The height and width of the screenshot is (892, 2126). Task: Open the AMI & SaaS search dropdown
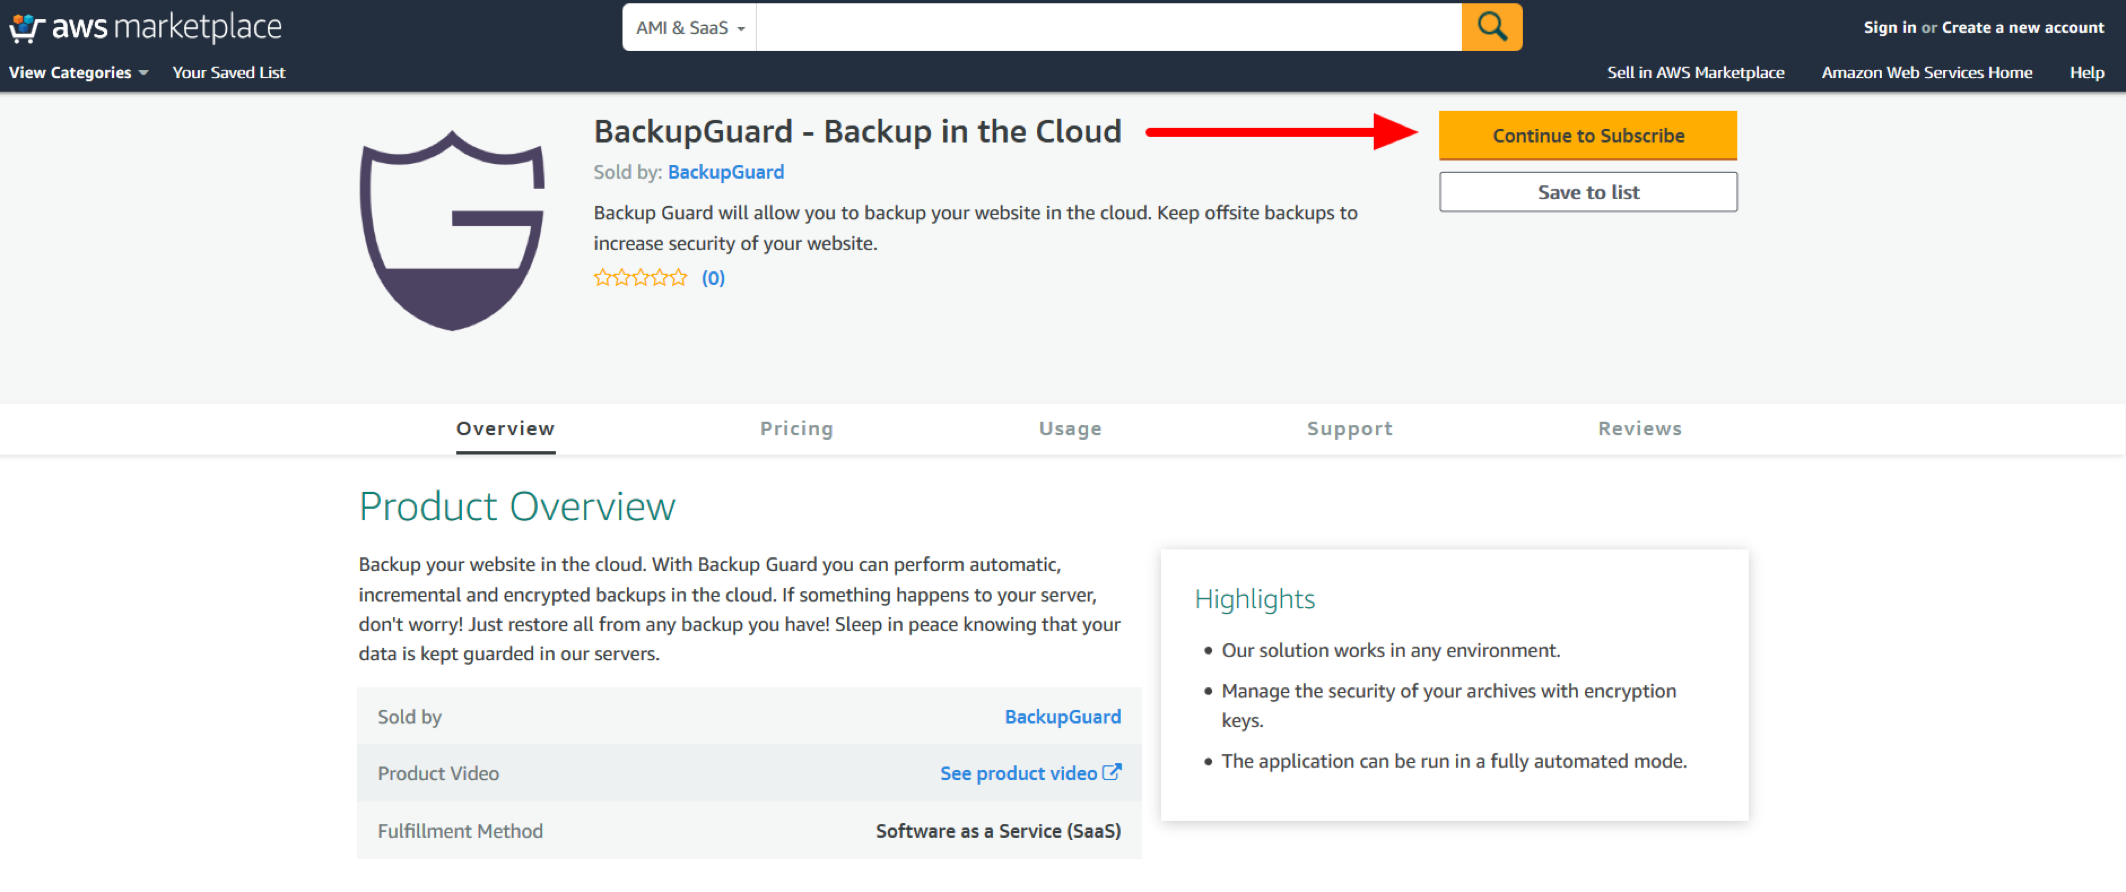[x=690, y=28]
